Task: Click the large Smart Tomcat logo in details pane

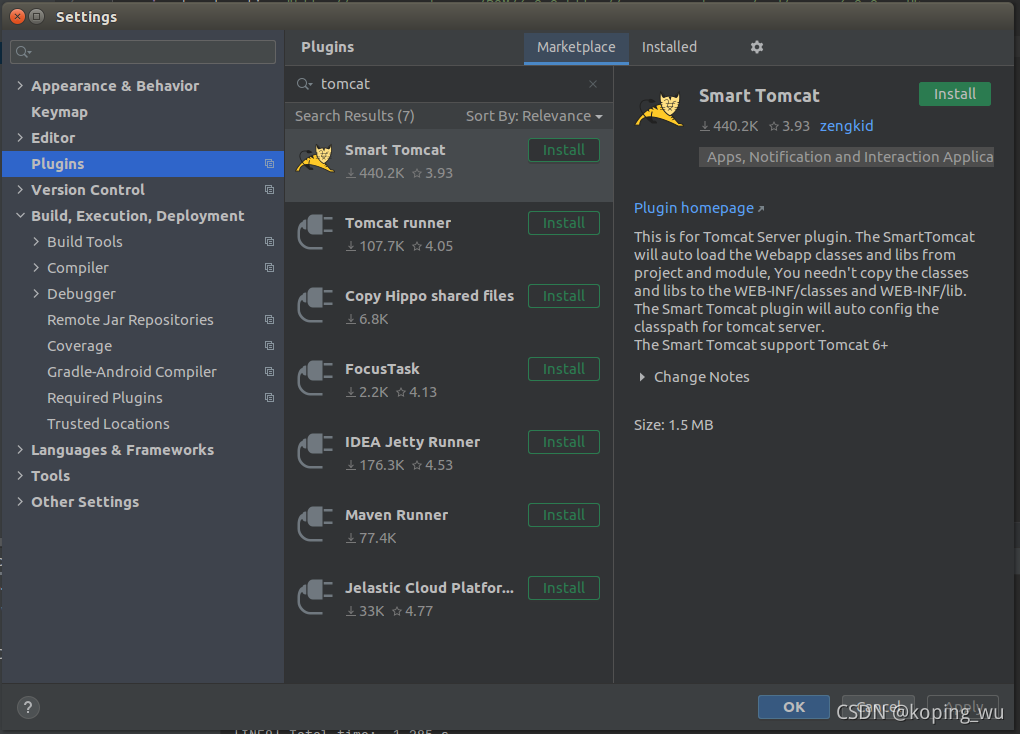Action: [x=660, y=109]
